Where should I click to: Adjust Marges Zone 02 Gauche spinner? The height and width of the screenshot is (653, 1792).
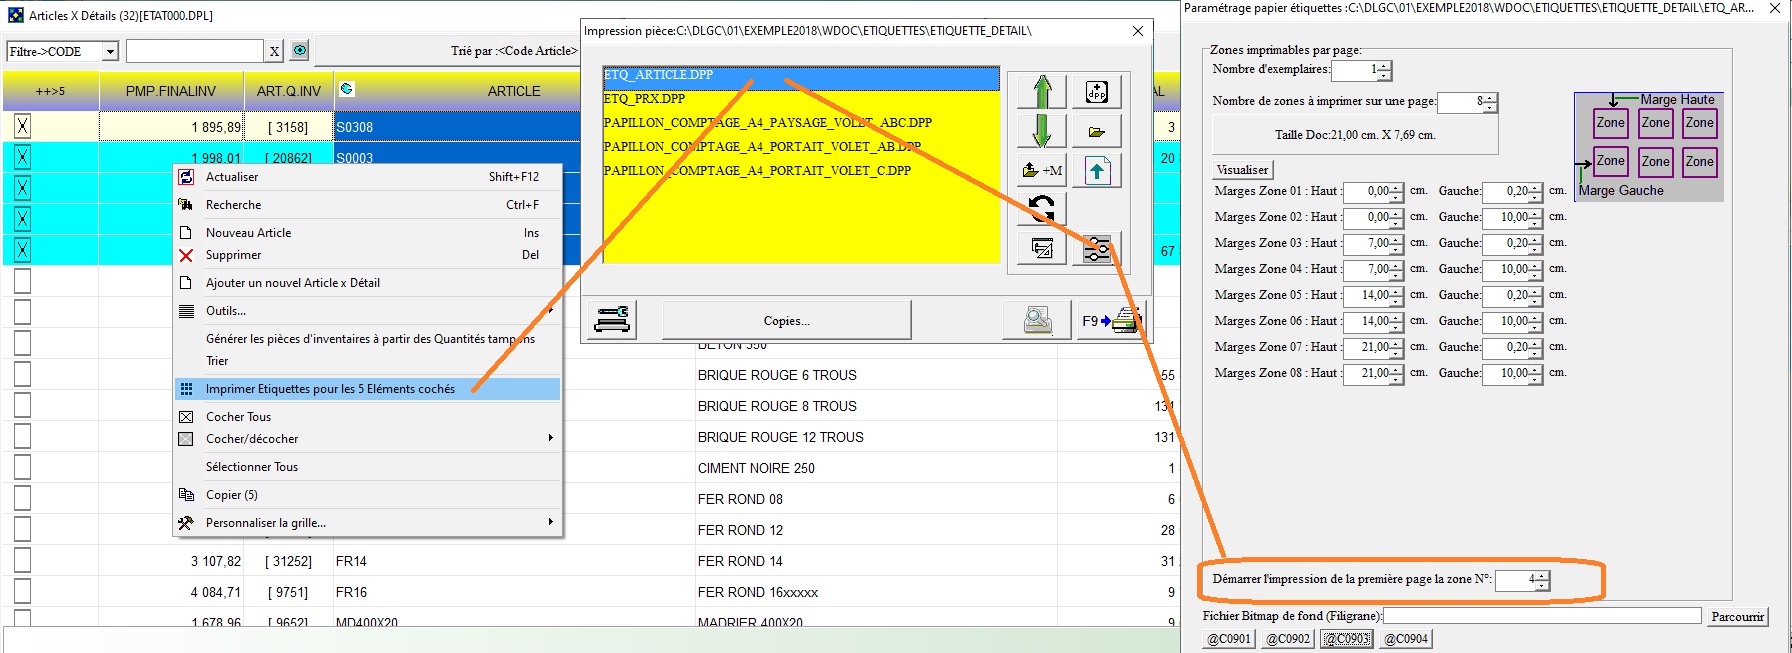click(x=1536, y=217)
